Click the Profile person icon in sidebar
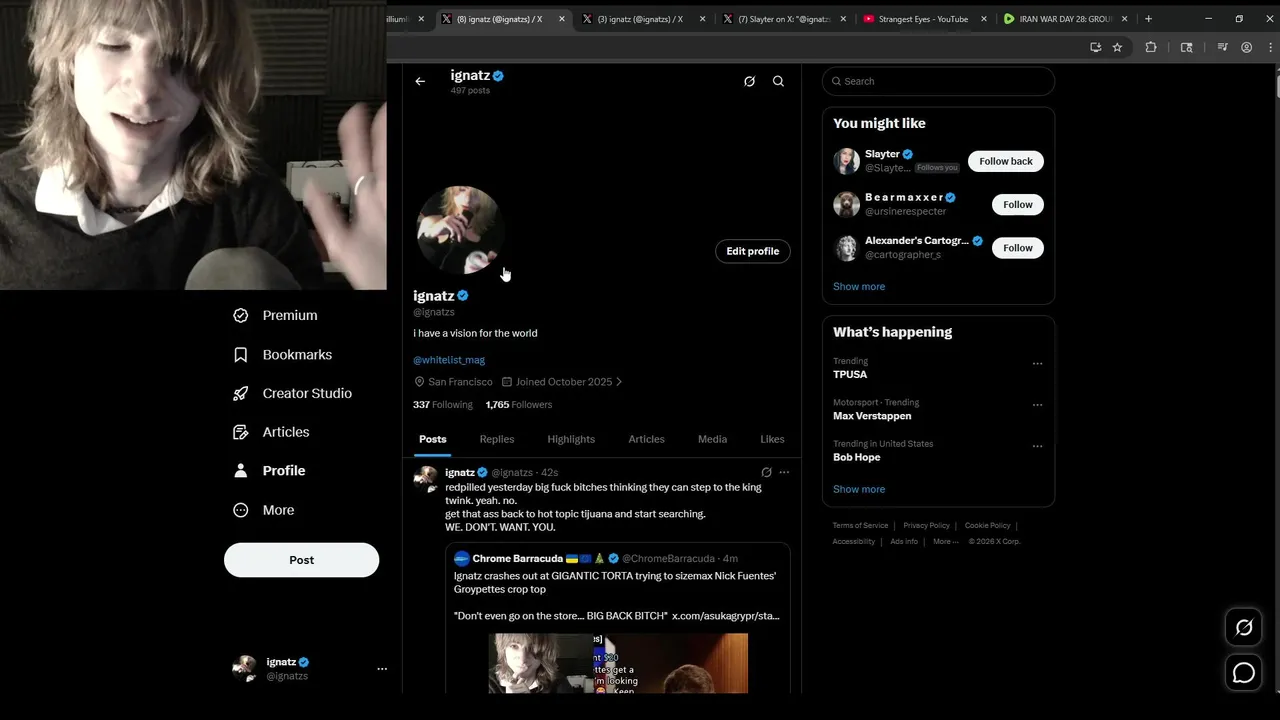Viewport: 1280px width, 720px height. pos(240,471)
